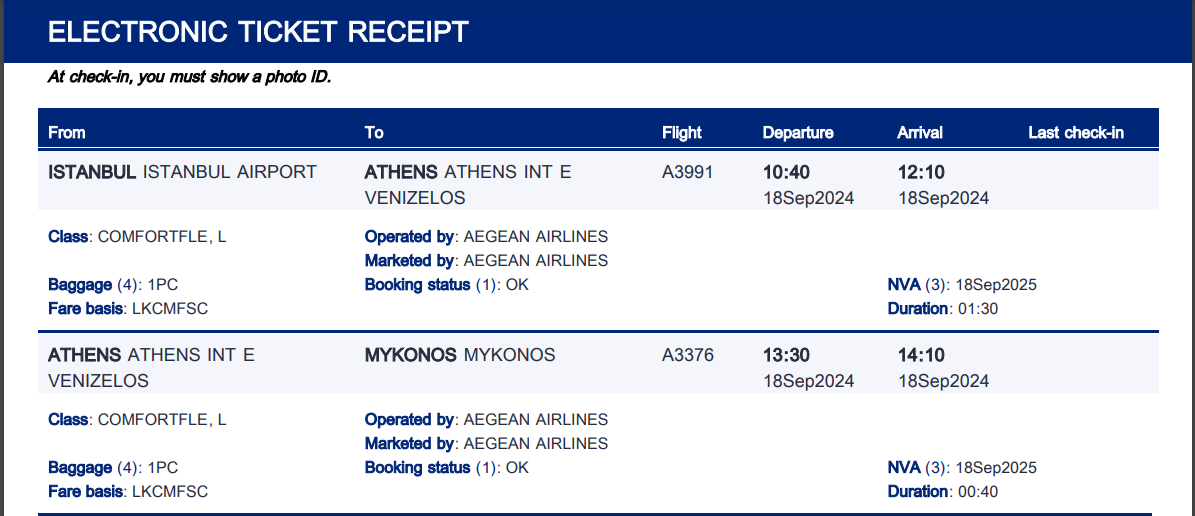Select flight number A3991

point(687,172)
